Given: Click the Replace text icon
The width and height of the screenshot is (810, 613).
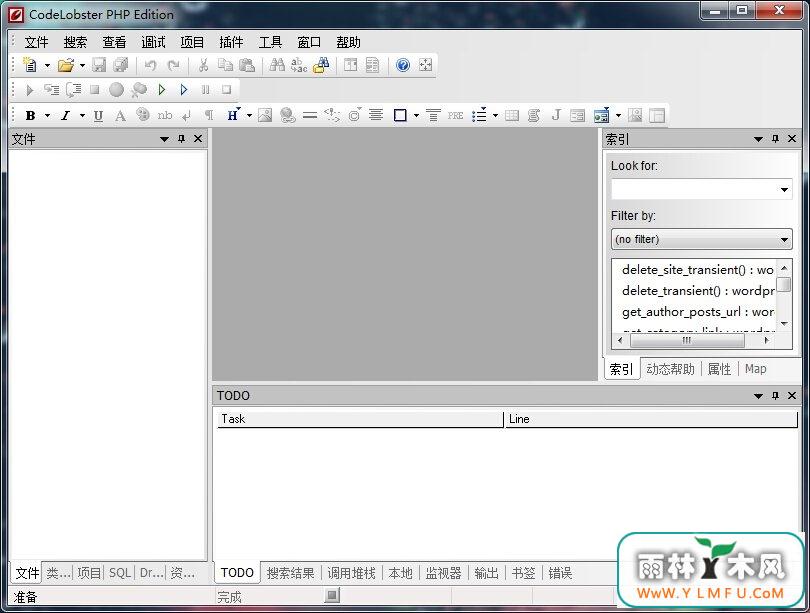Looking at the screenshot, I should click(x=299, y=65).
